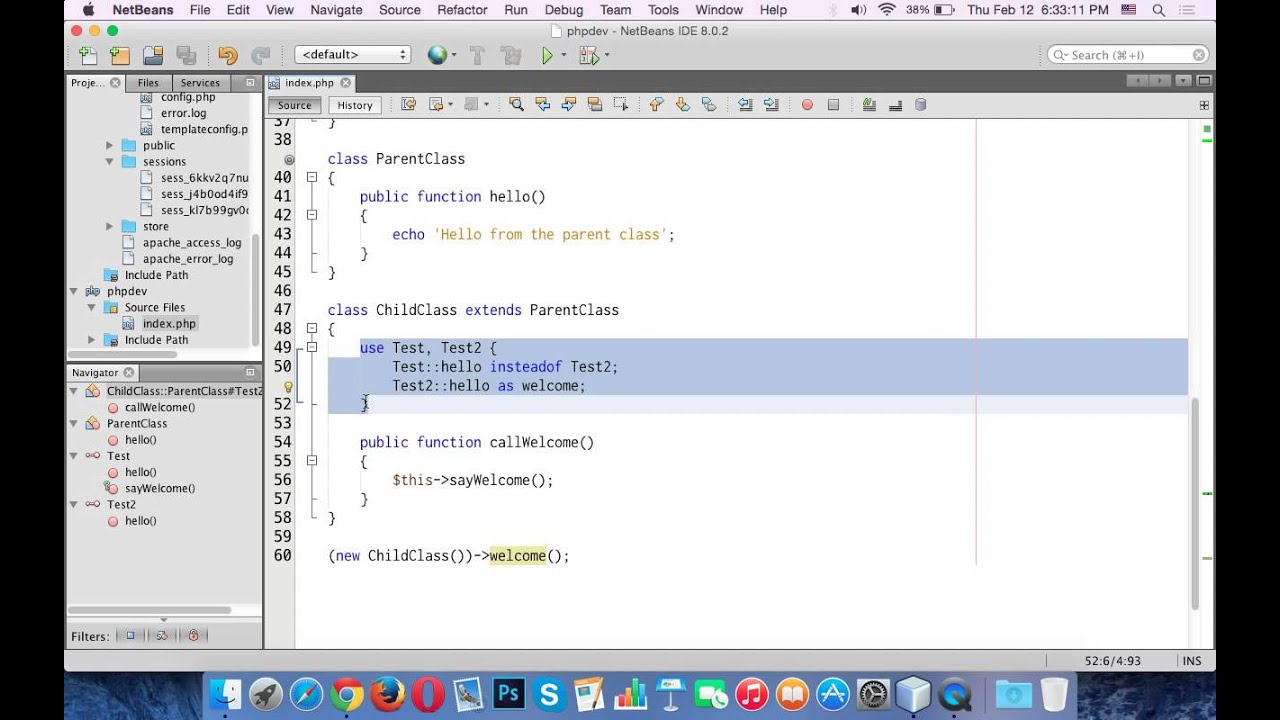The width and height of the screenshot is (1280, 720).
Task: Click the green Run Project play icon
Action: tap(547, 56)
